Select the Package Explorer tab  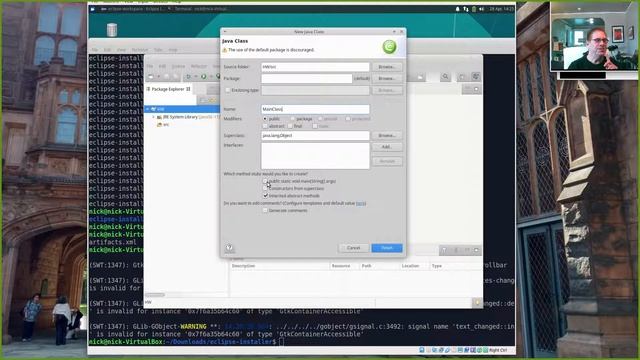(169, 89)
